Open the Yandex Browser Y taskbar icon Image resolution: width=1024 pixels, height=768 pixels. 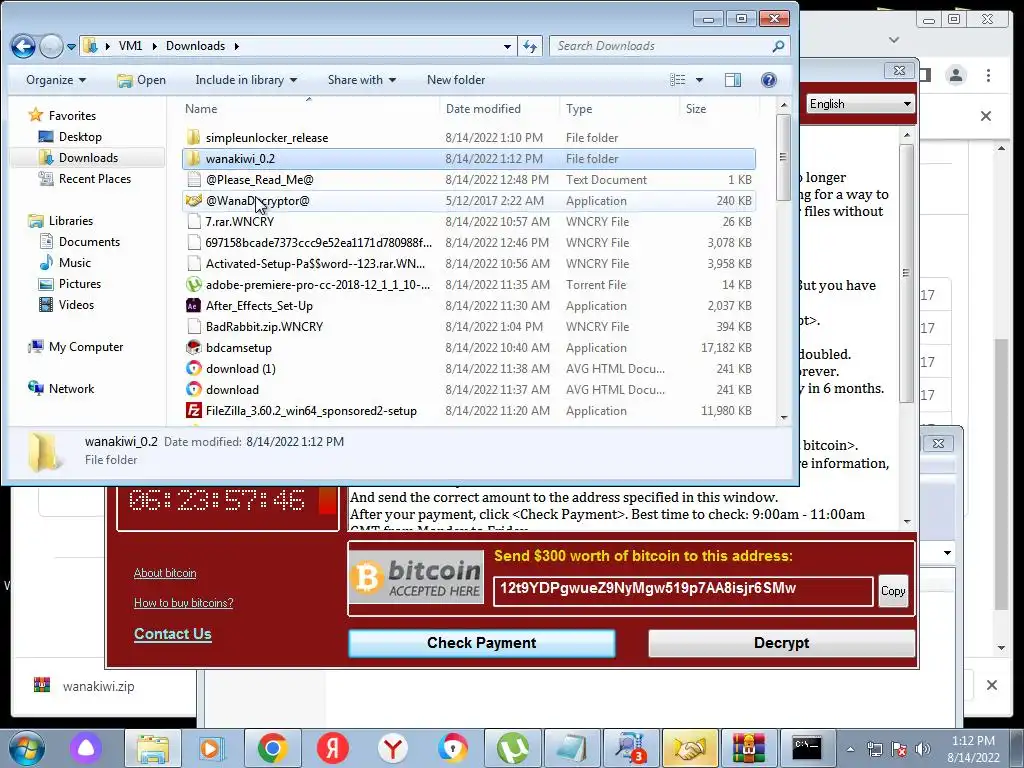click(x=392, y=748)
